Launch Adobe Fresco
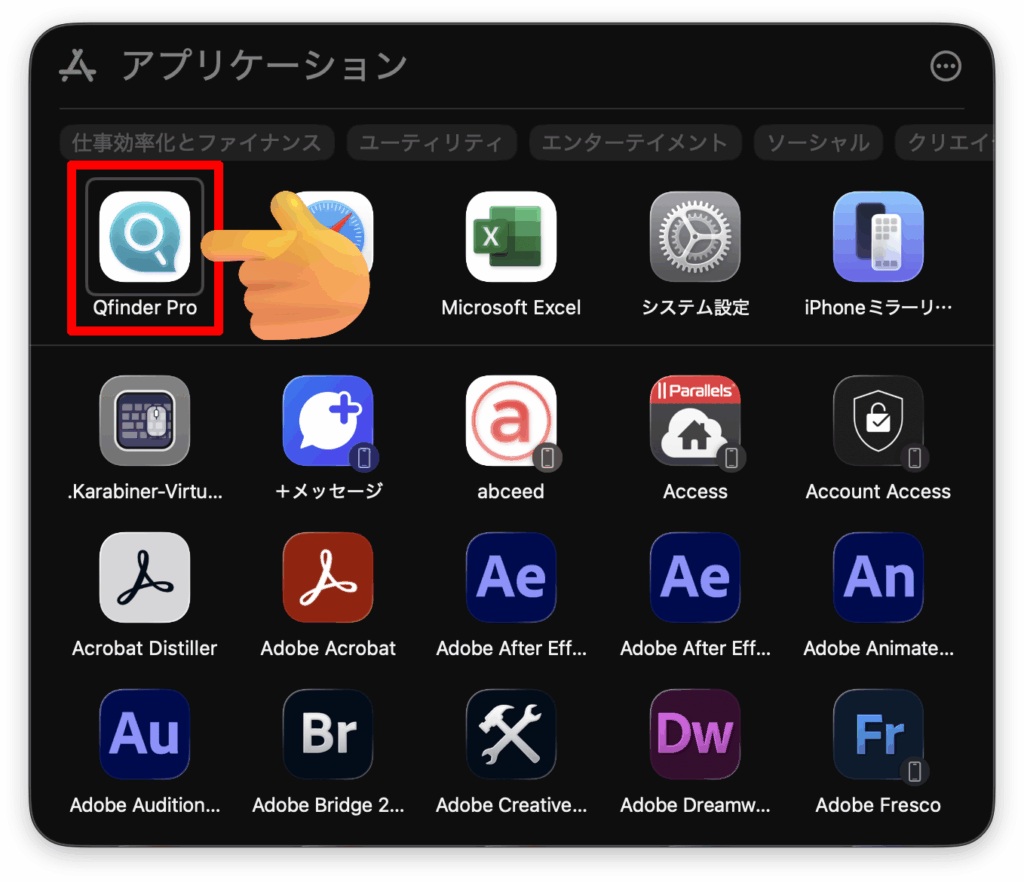The image size is (1024, 882). (x=878, y=735)
